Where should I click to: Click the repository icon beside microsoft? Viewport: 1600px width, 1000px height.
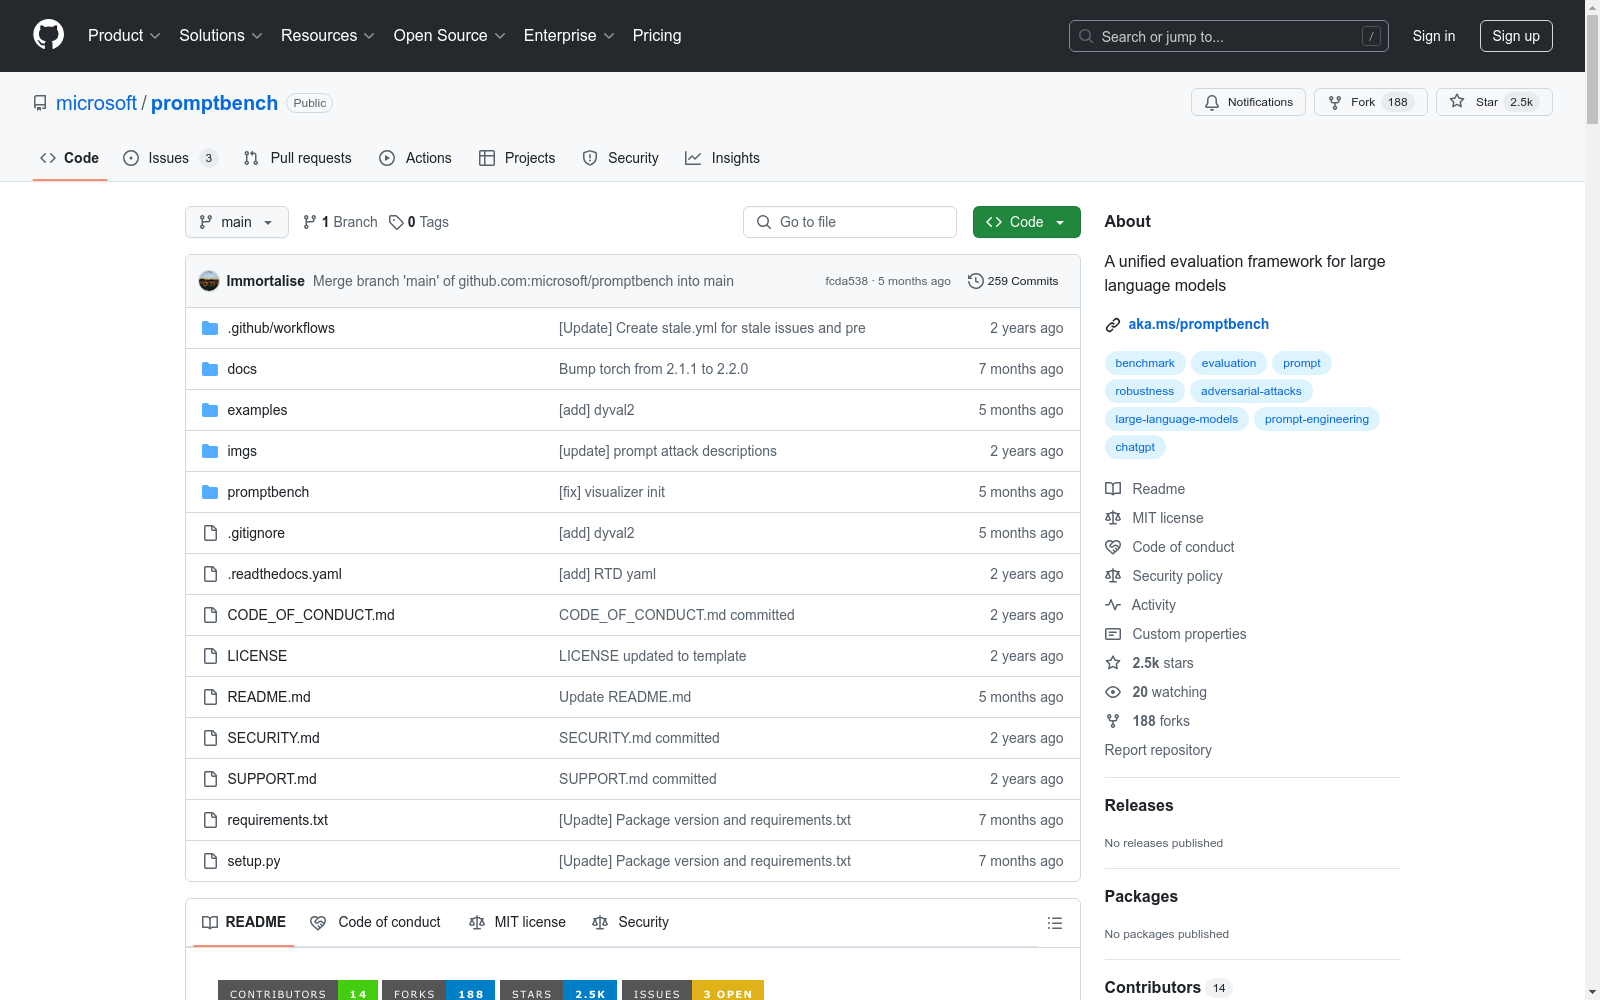tap(40, 103)
